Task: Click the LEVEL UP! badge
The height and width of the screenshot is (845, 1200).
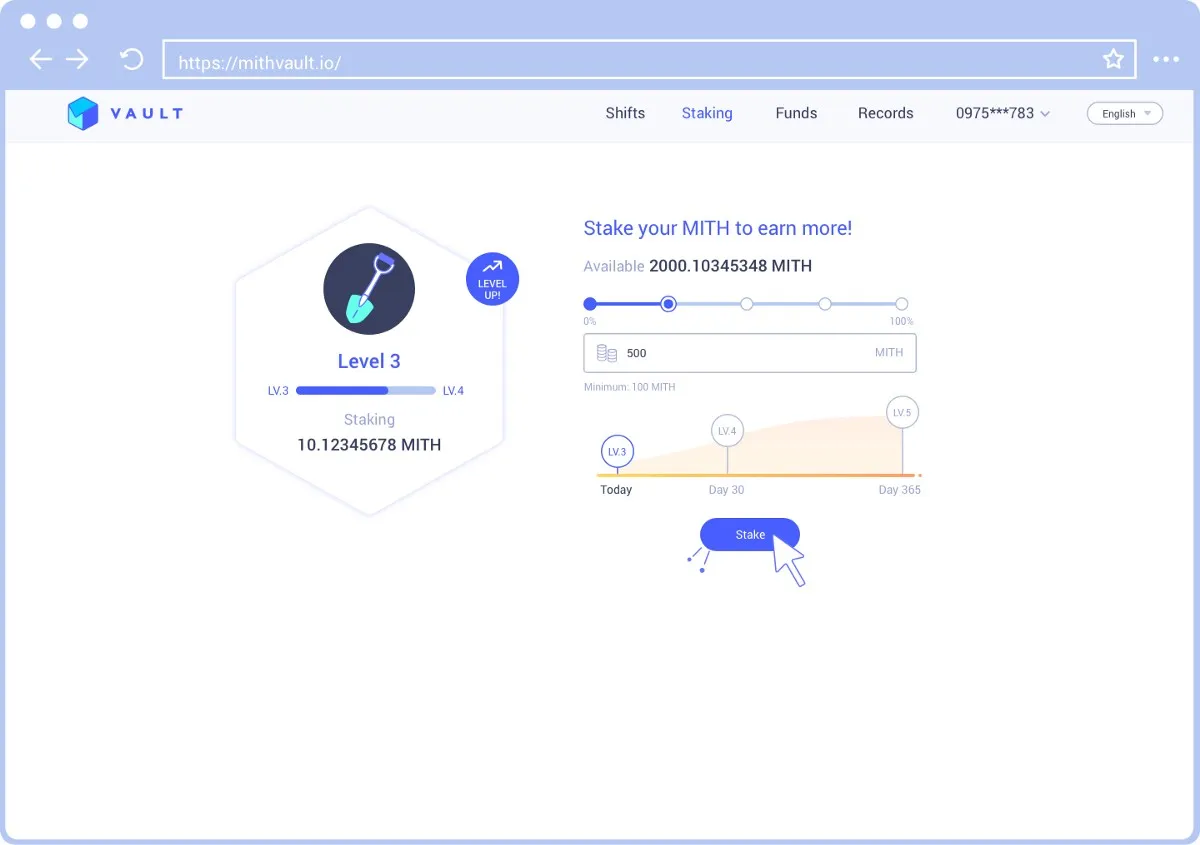Action: coord(492,279)
